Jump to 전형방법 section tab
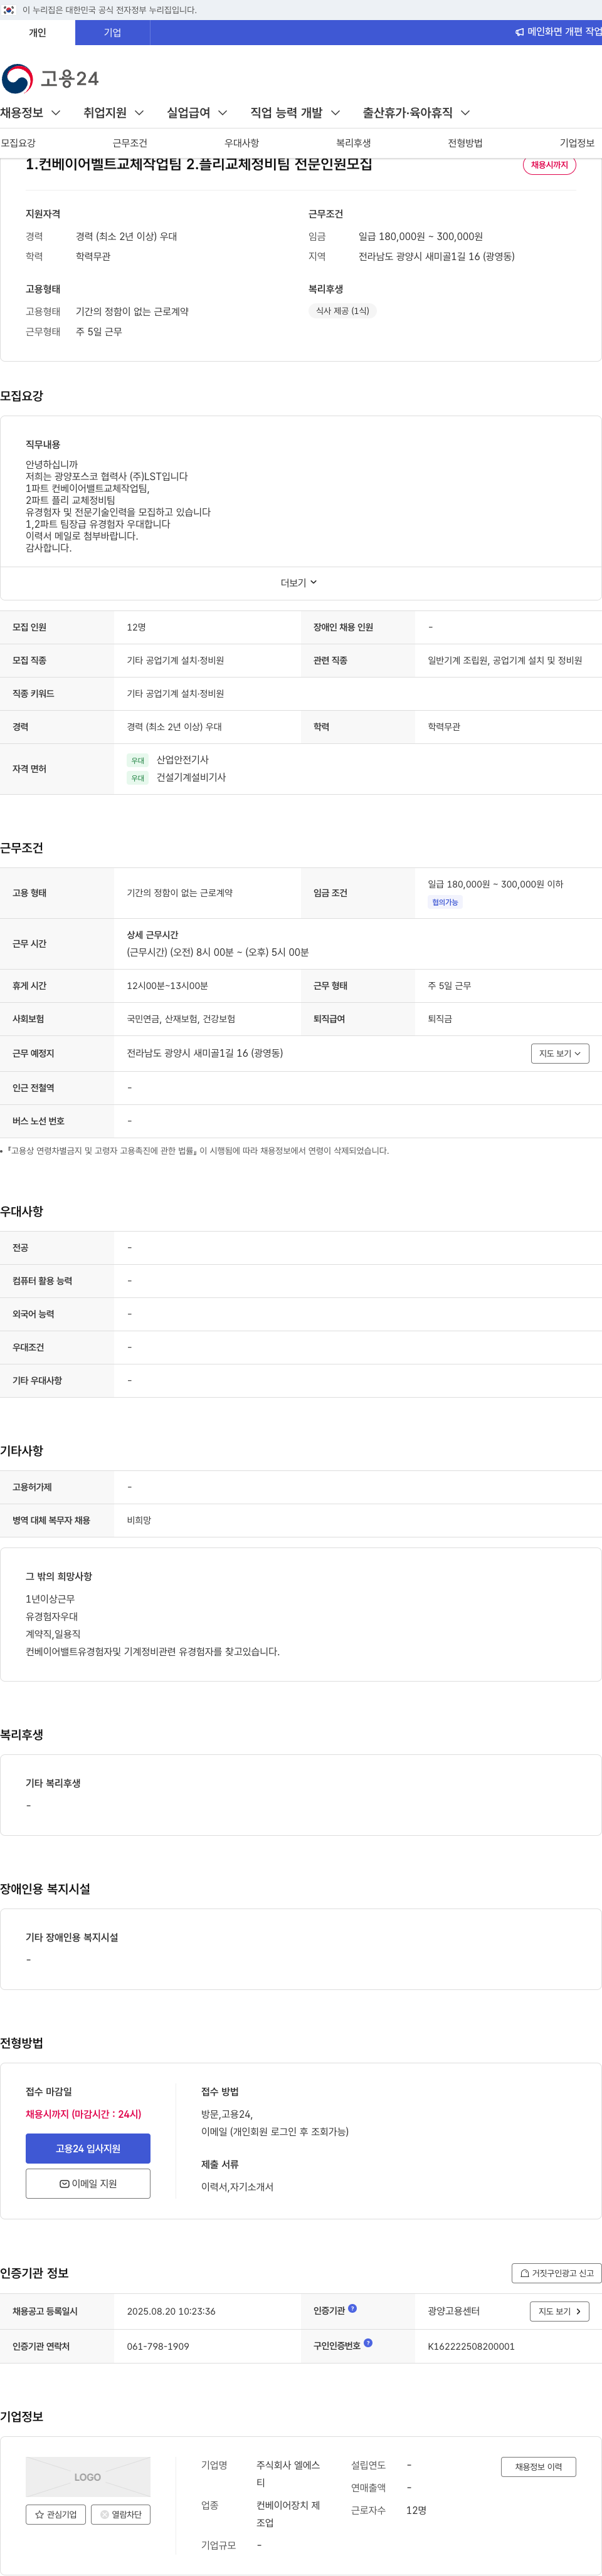The height and width of the screenshot is (2576, 602). point(465,143)
